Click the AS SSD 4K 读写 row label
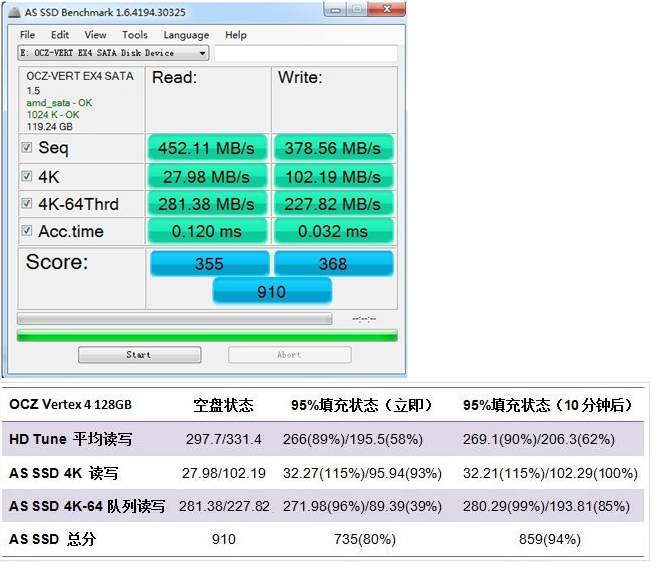 coord(64,473)
